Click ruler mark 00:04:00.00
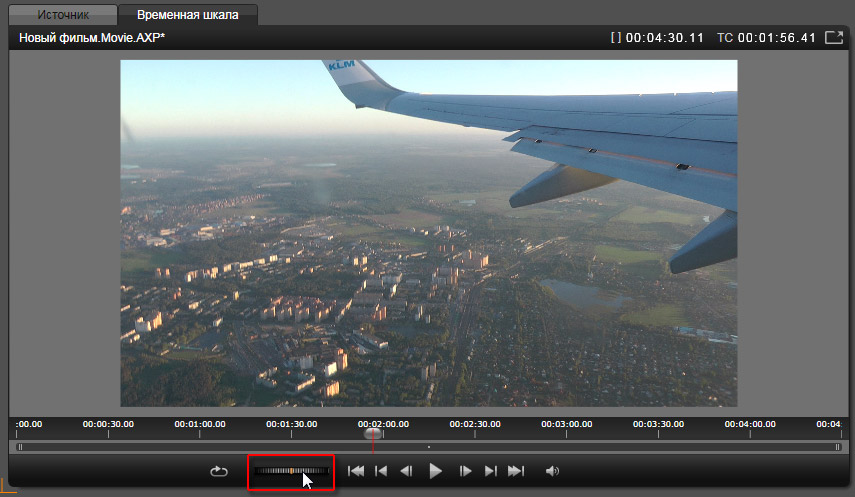The width and height of the screenshot is (855, 497). coord(750,424)
